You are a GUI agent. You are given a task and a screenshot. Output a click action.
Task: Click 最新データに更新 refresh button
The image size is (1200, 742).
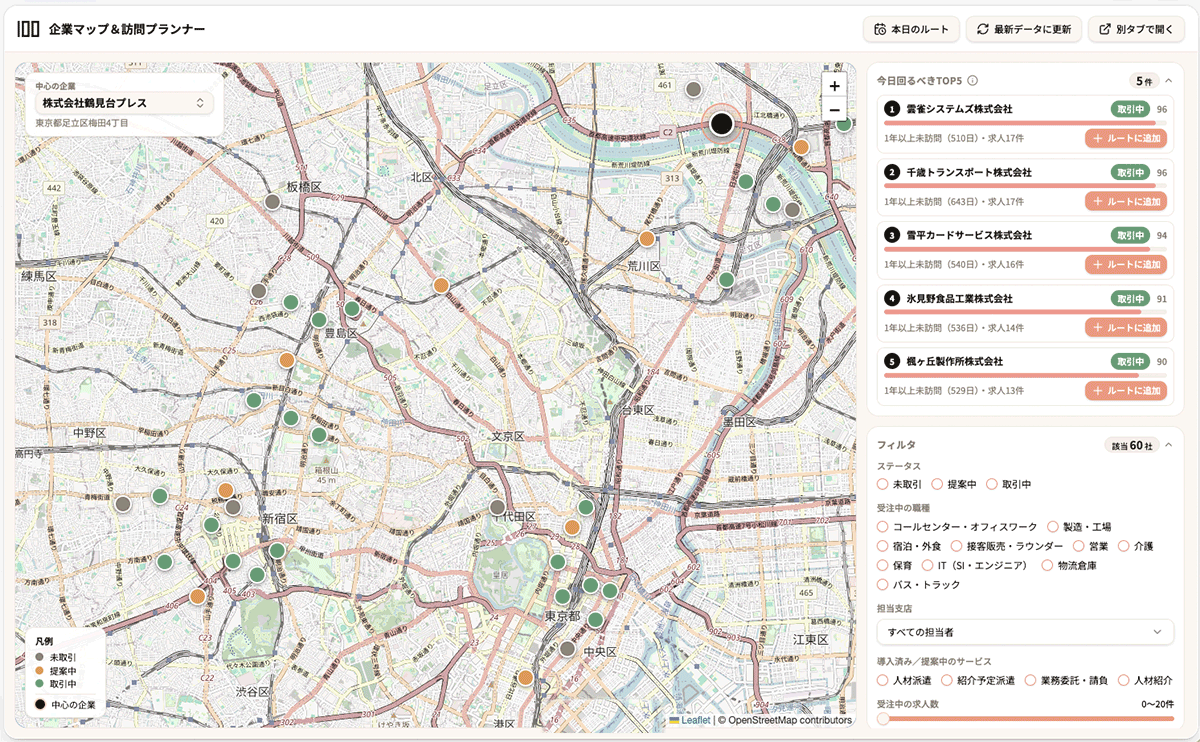coord(1024,29)
